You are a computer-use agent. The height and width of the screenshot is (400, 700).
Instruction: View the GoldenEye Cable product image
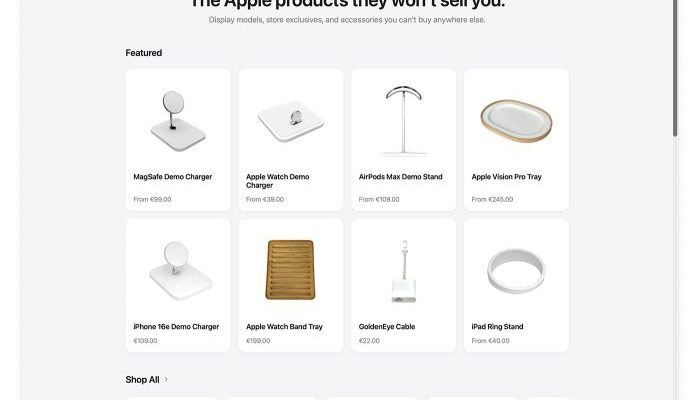404,271
